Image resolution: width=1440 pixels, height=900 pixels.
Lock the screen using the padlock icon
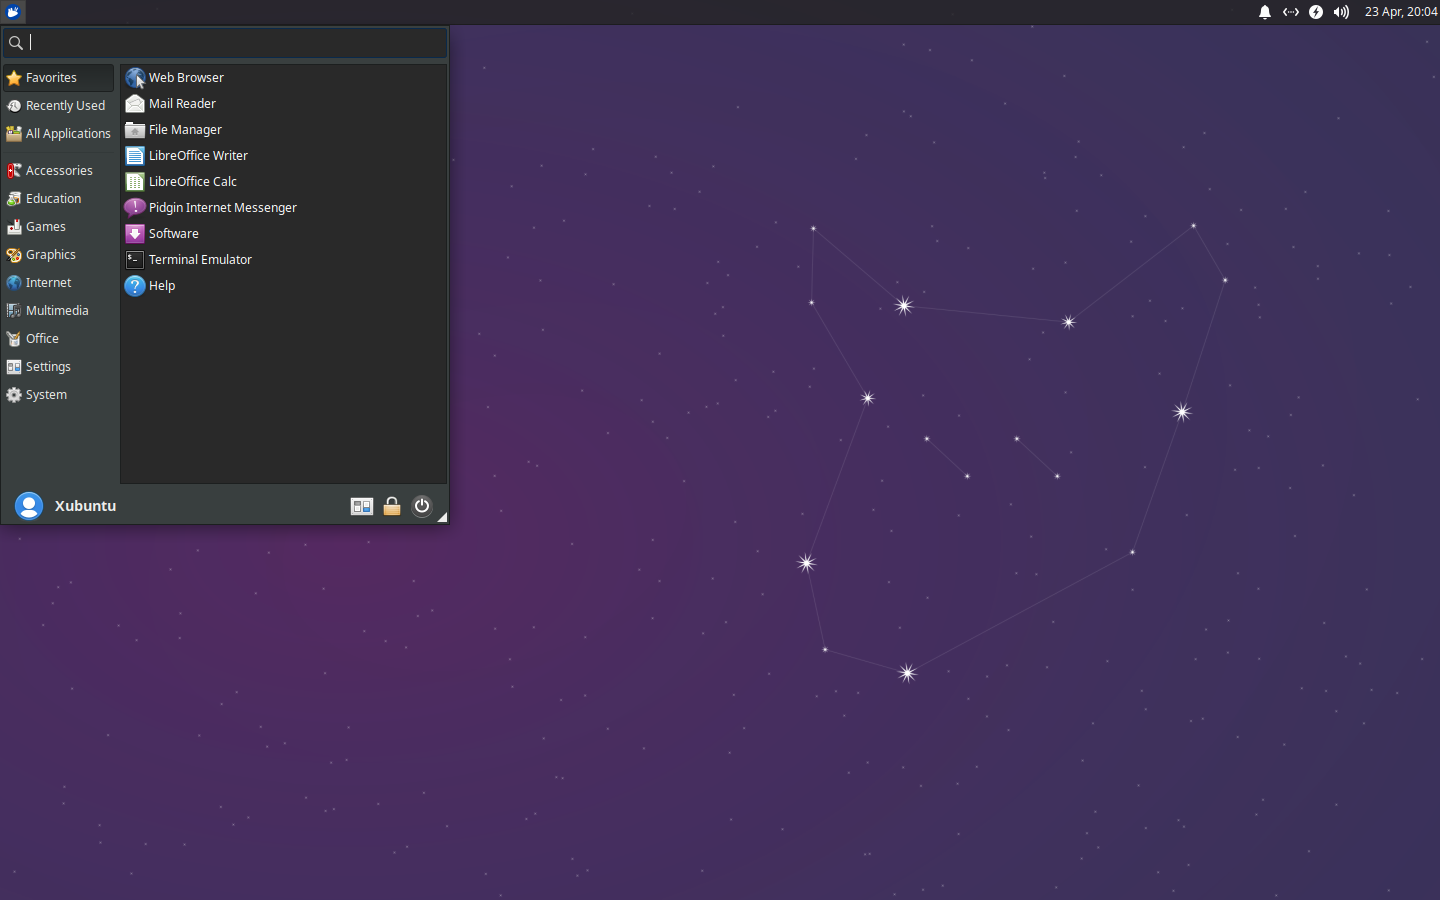391,506
